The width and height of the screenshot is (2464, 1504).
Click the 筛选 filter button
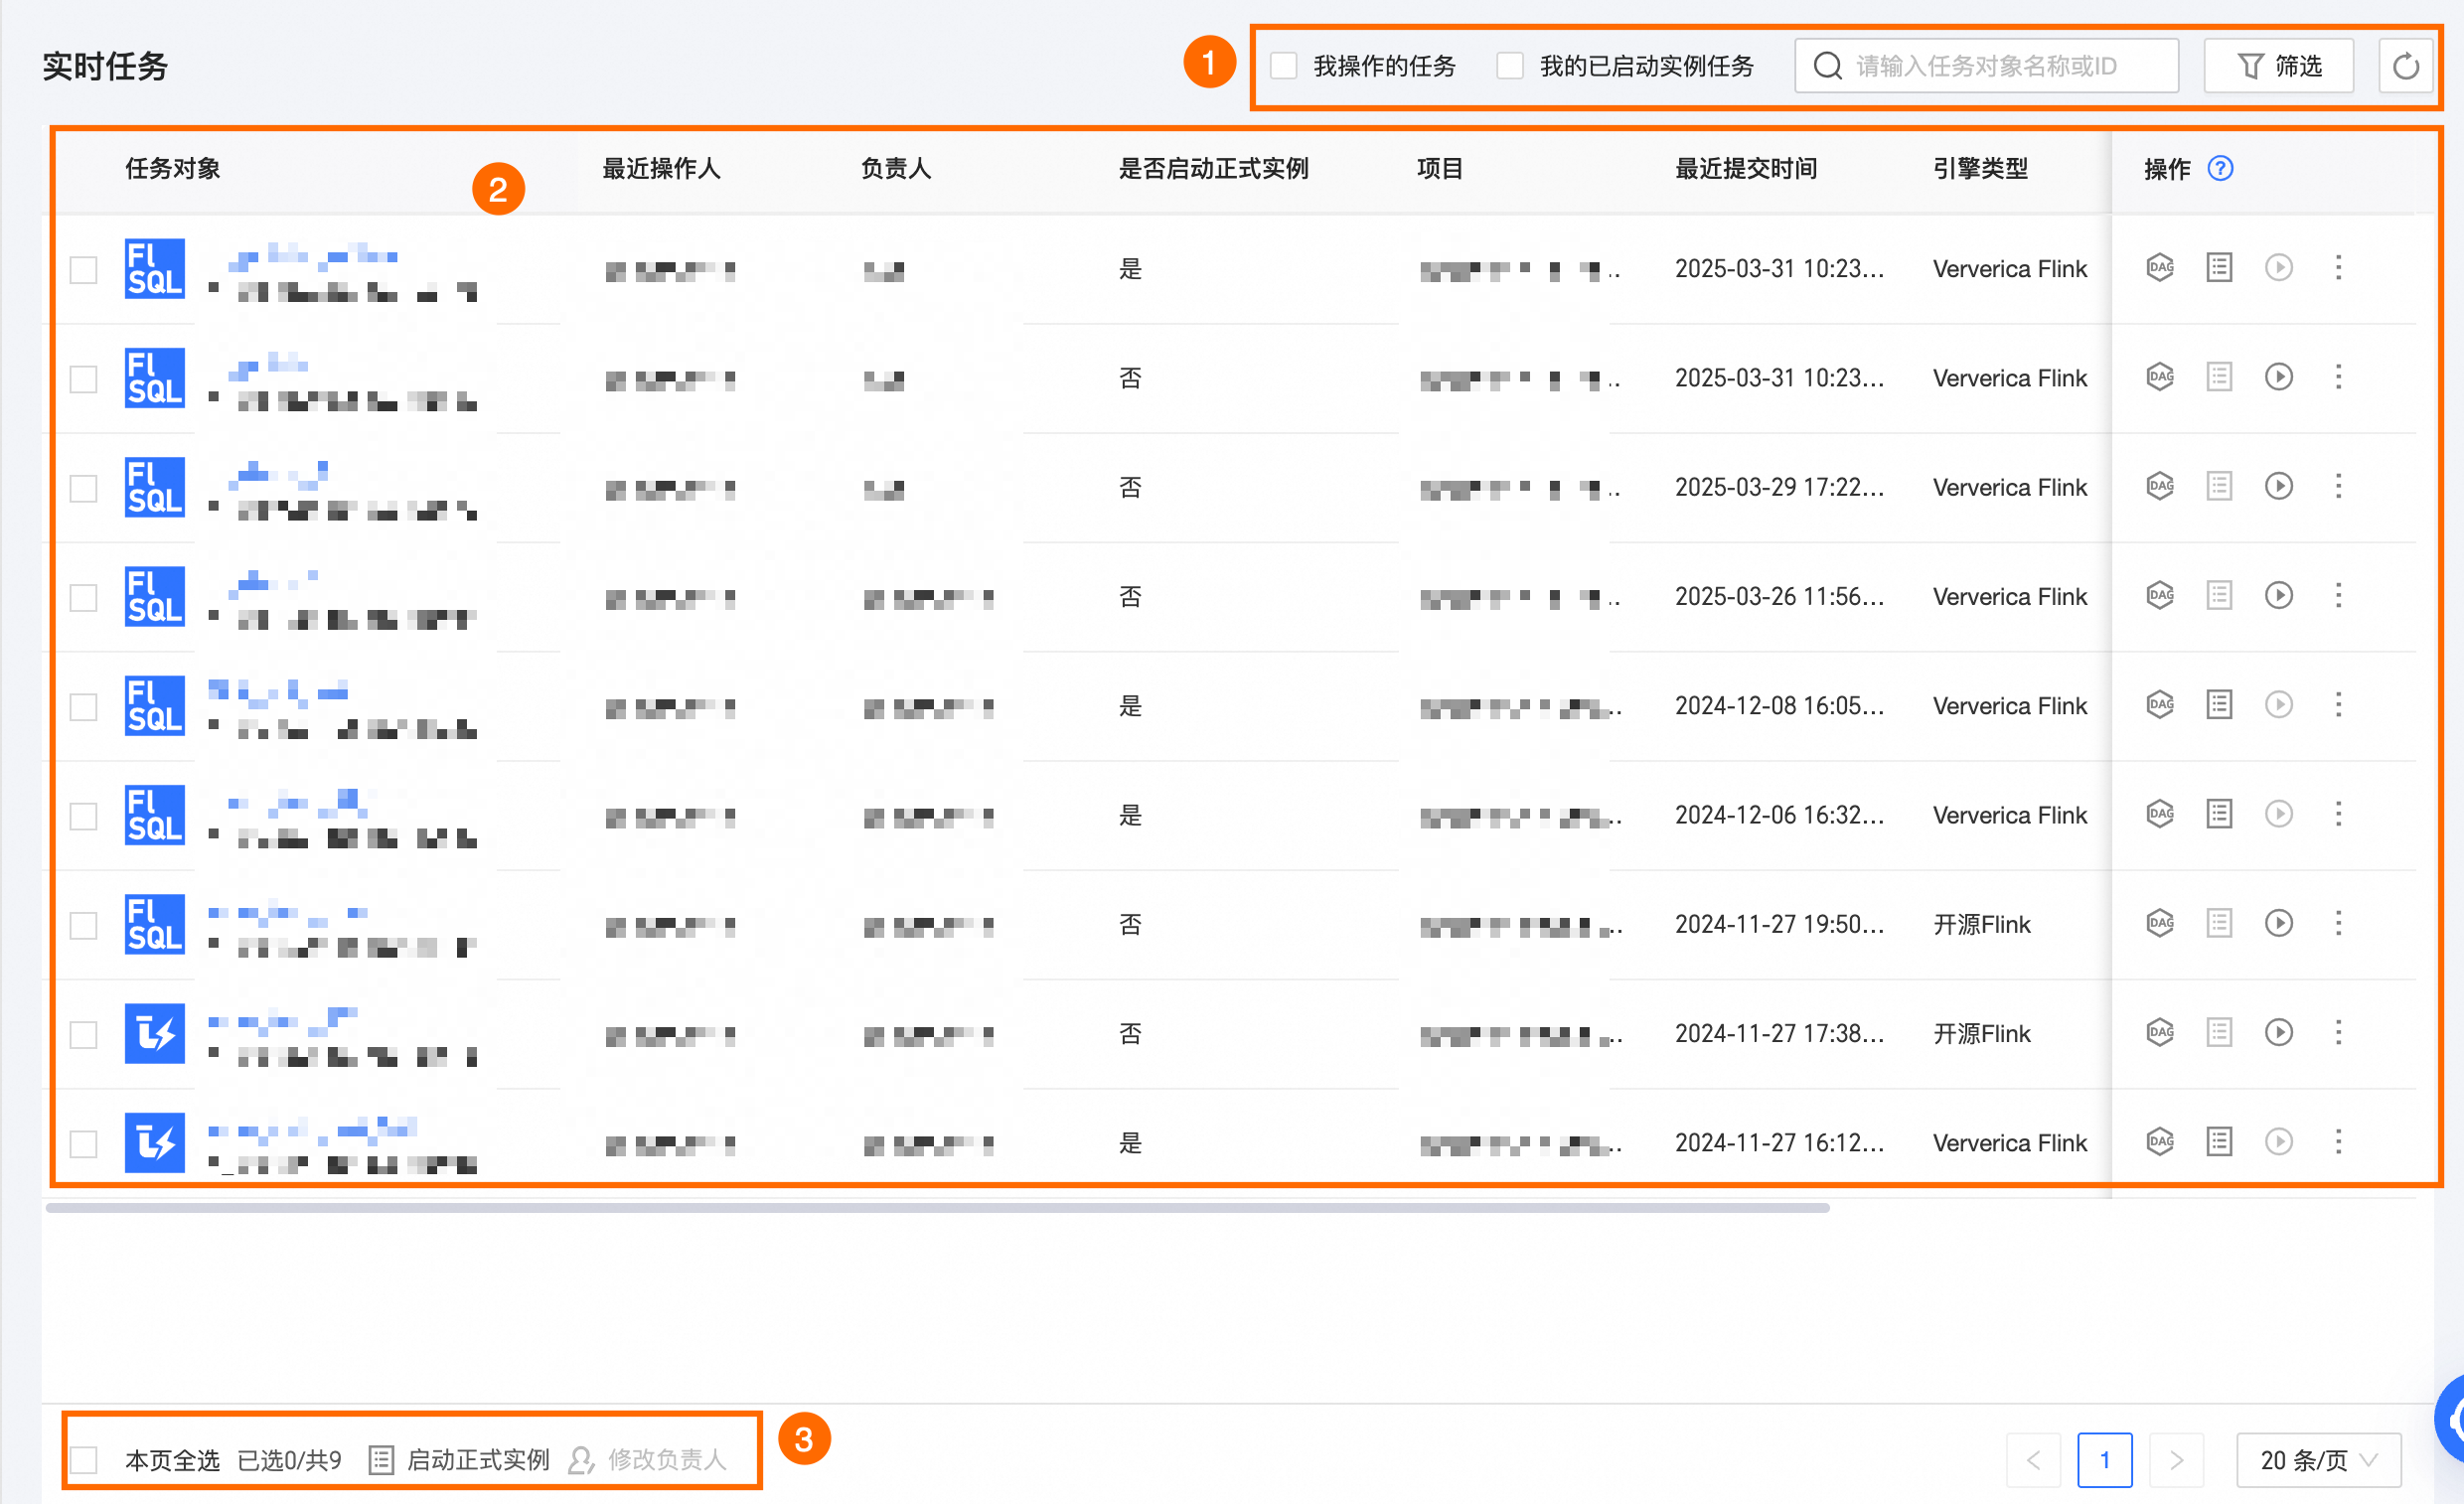[2278, 66]
